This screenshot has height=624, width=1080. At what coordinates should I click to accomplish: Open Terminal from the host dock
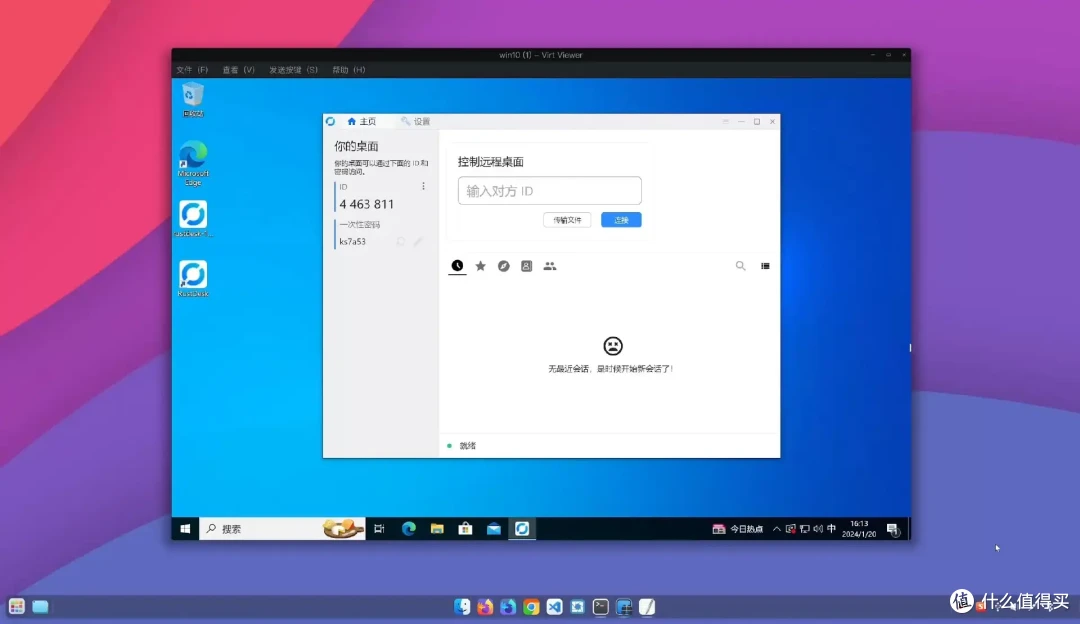click(x=601, y=606)
